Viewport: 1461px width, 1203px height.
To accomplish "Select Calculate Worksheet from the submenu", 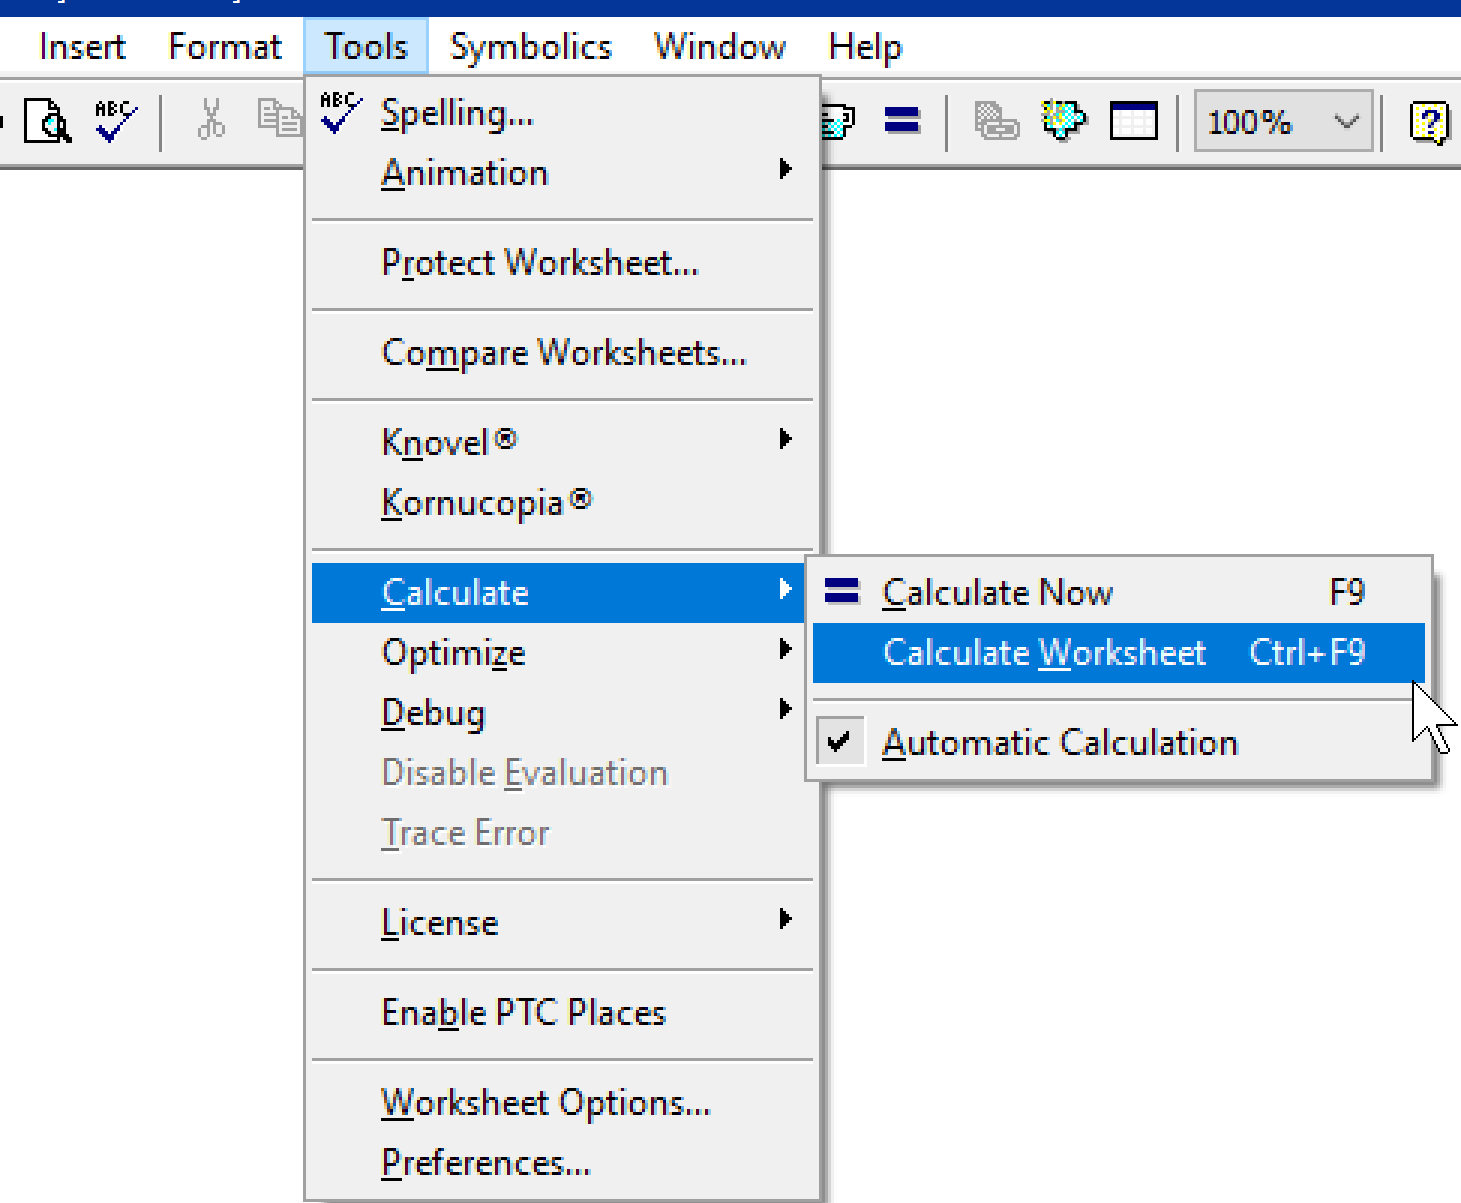I will (x=1043, y=652).
